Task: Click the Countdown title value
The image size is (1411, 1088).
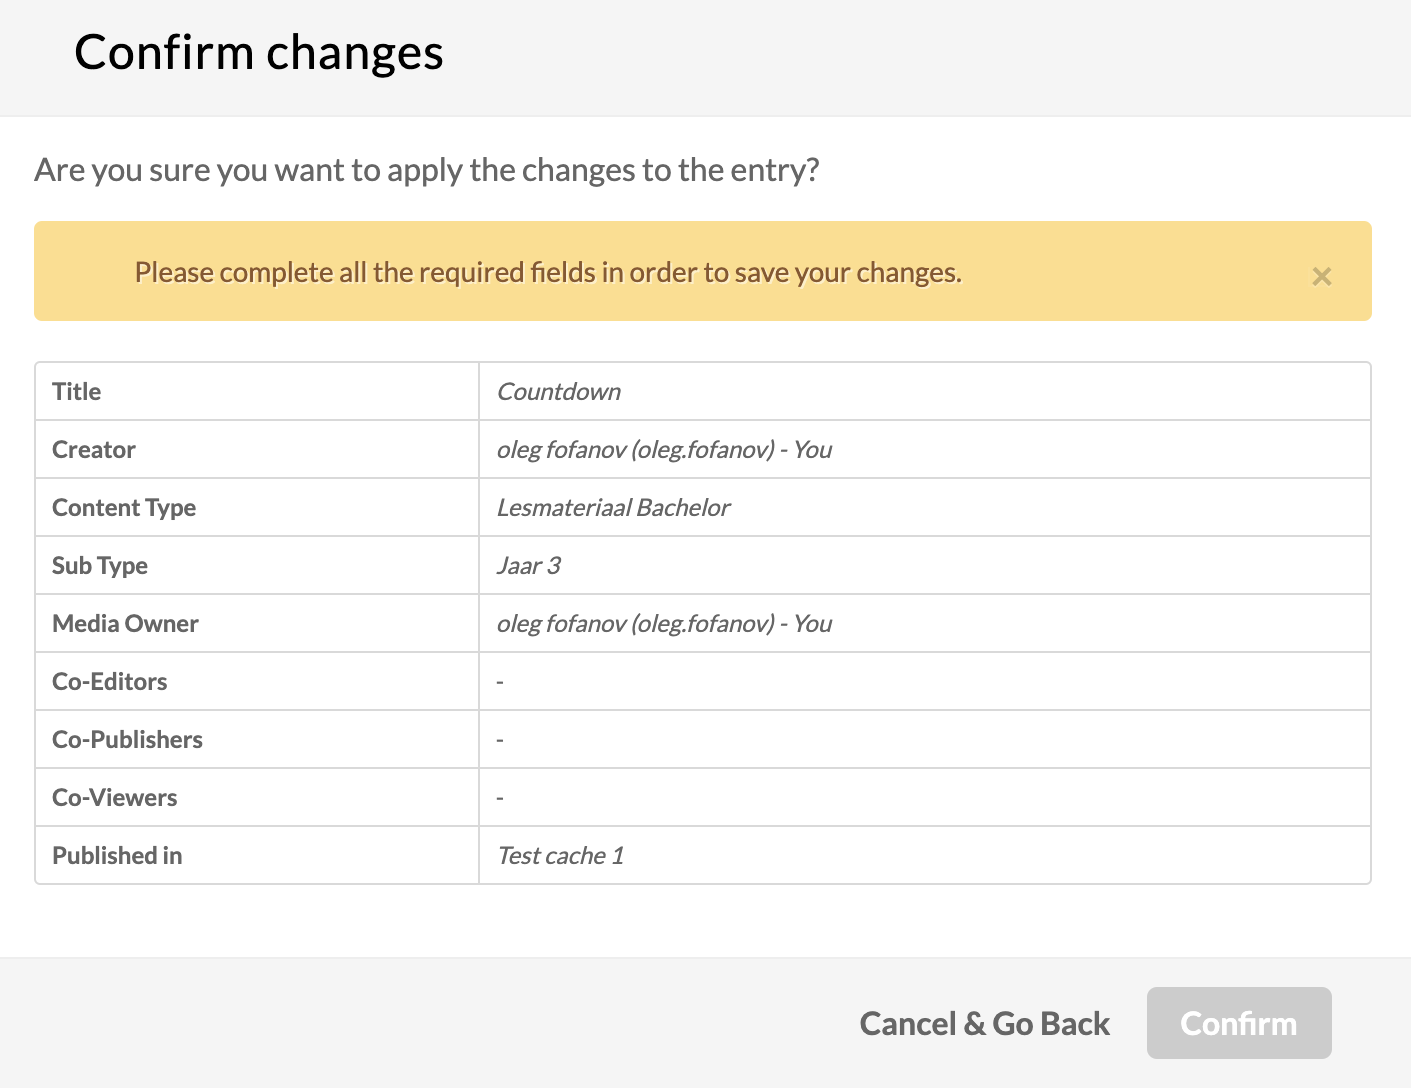Action: (559, 392)
